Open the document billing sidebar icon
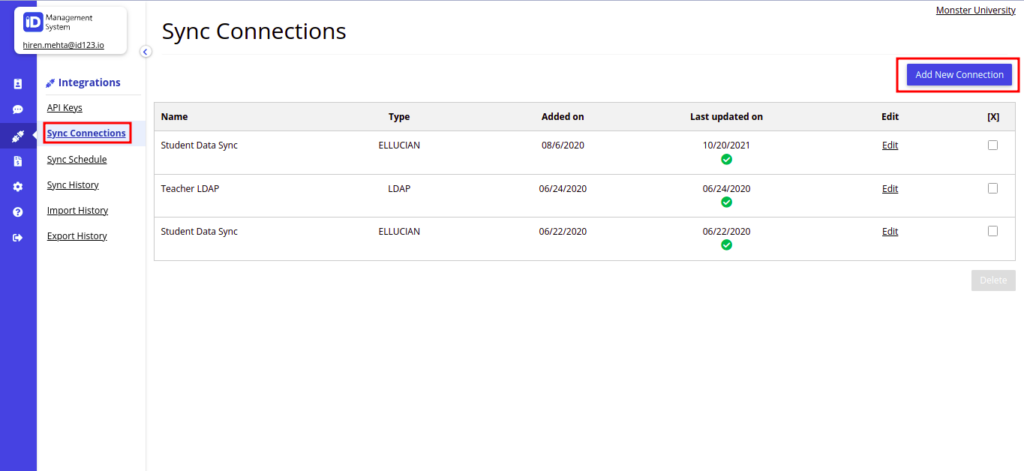Image resolution: width=1024 pixels, height=471 pixels. [x=18, y=161]
